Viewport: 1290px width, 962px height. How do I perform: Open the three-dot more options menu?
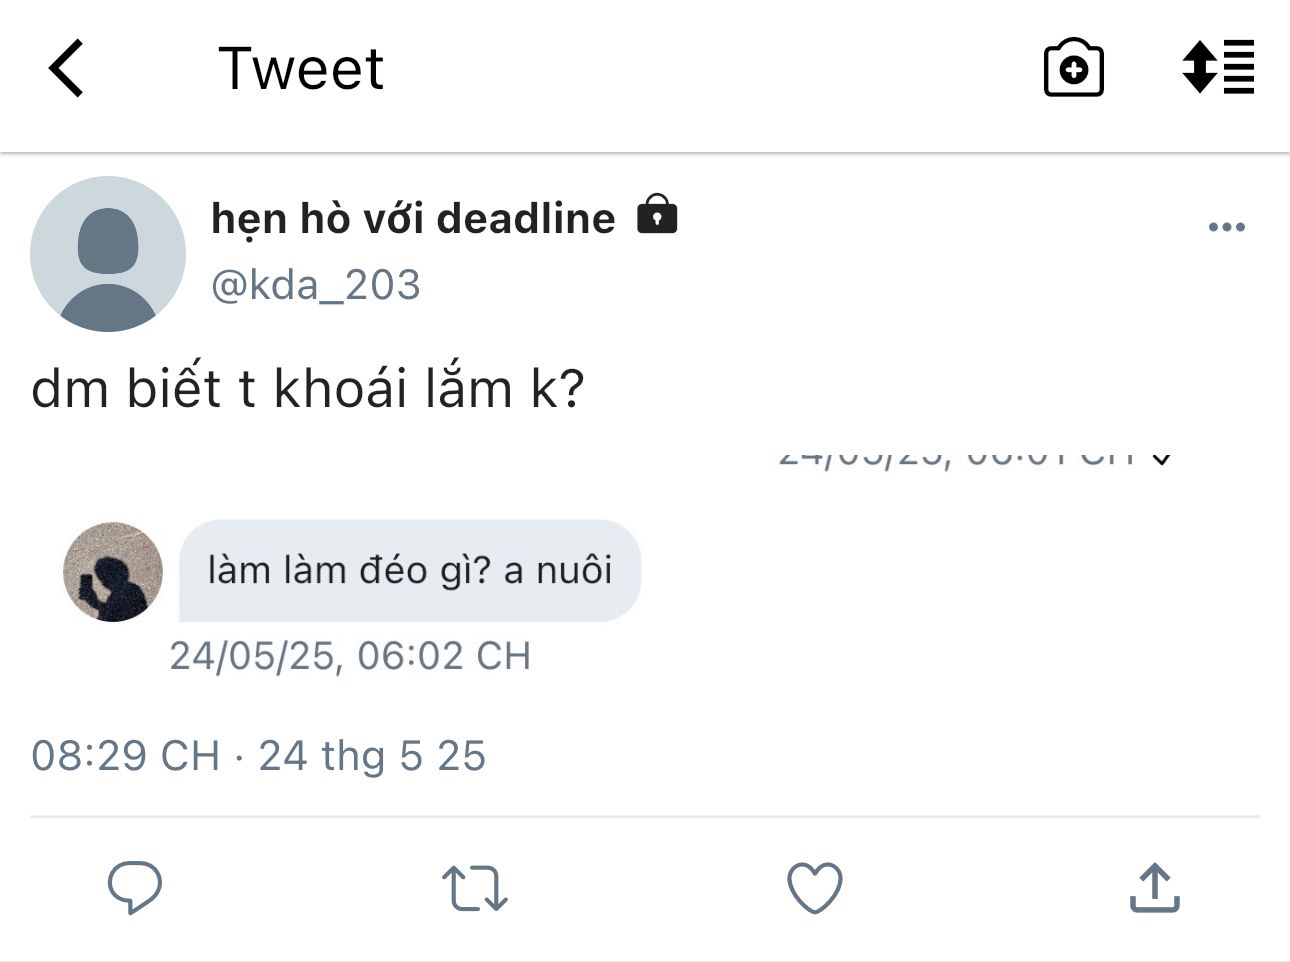click(x=1226, y=227)
